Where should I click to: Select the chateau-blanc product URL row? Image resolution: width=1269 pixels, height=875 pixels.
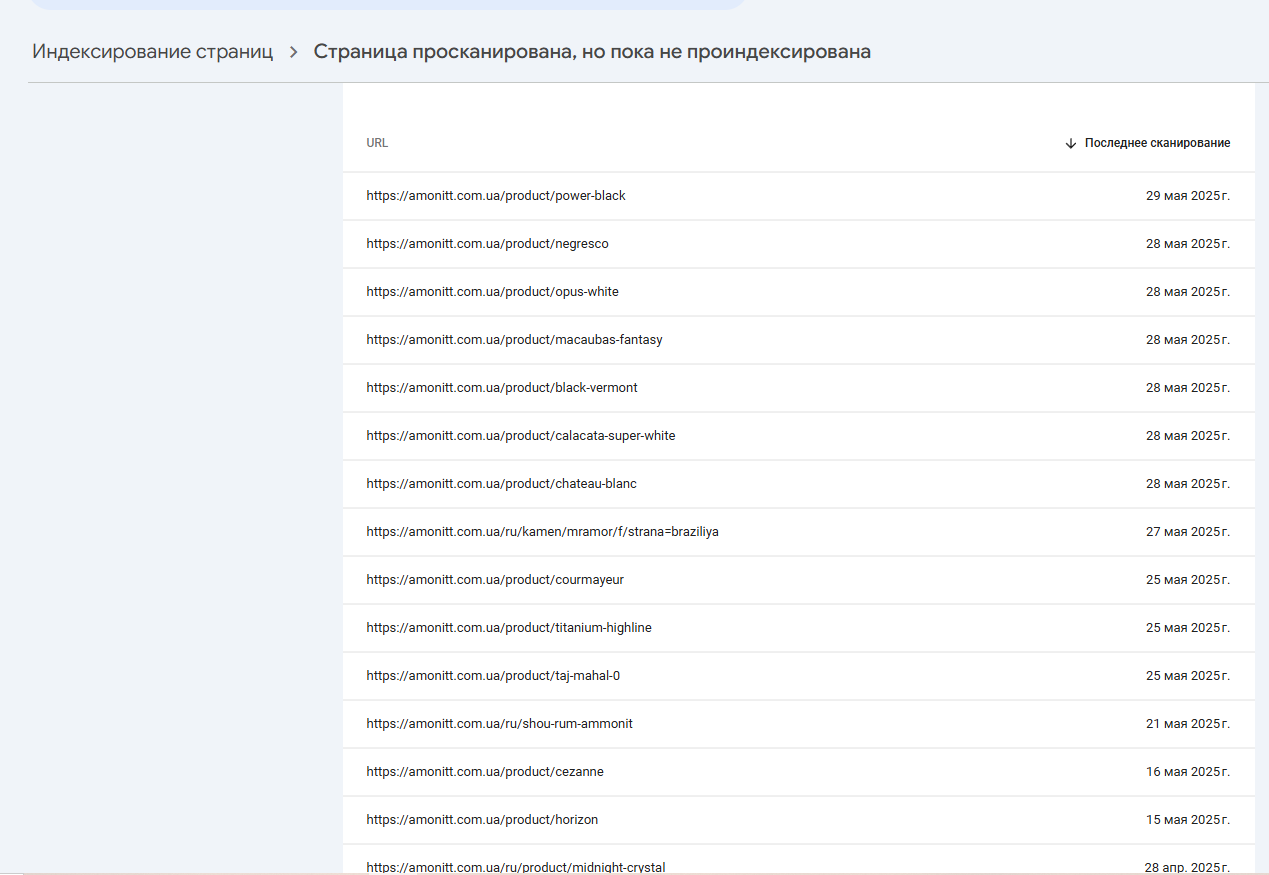(798, 484)
